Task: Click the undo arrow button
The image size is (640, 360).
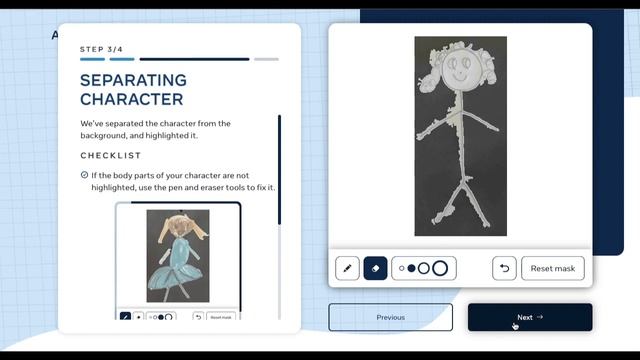Action: pyautogui.click(x=504, y=268)
